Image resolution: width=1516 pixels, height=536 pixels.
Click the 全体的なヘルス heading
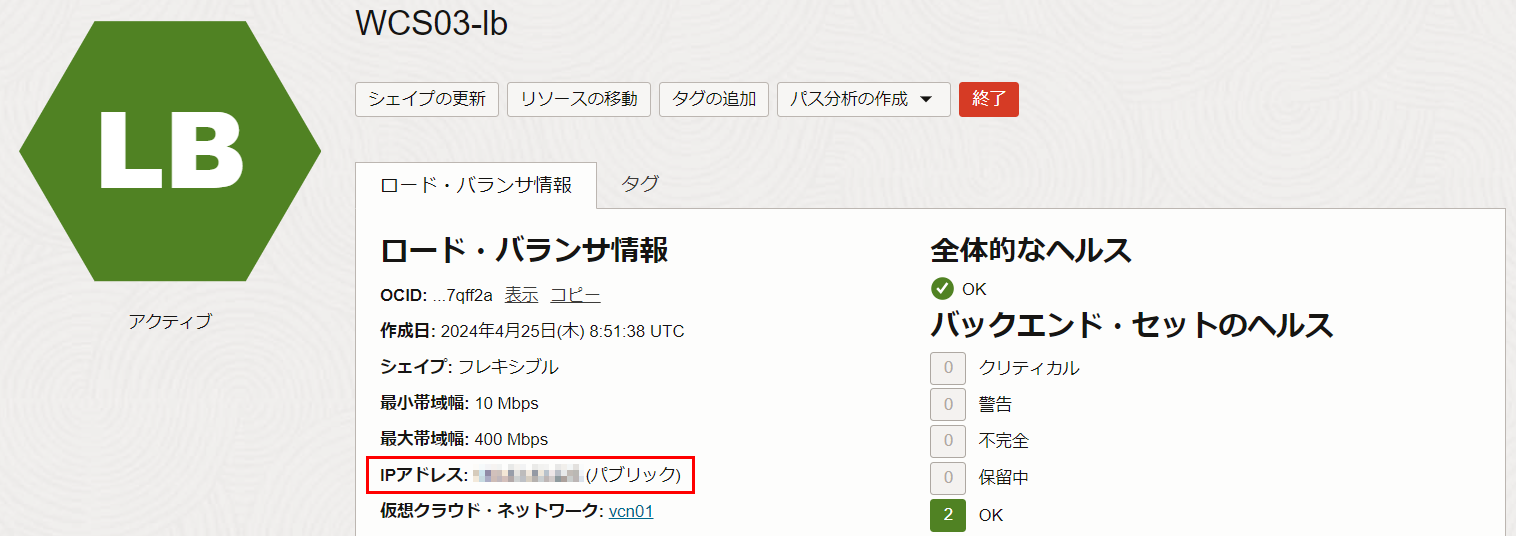(1031, 250)
